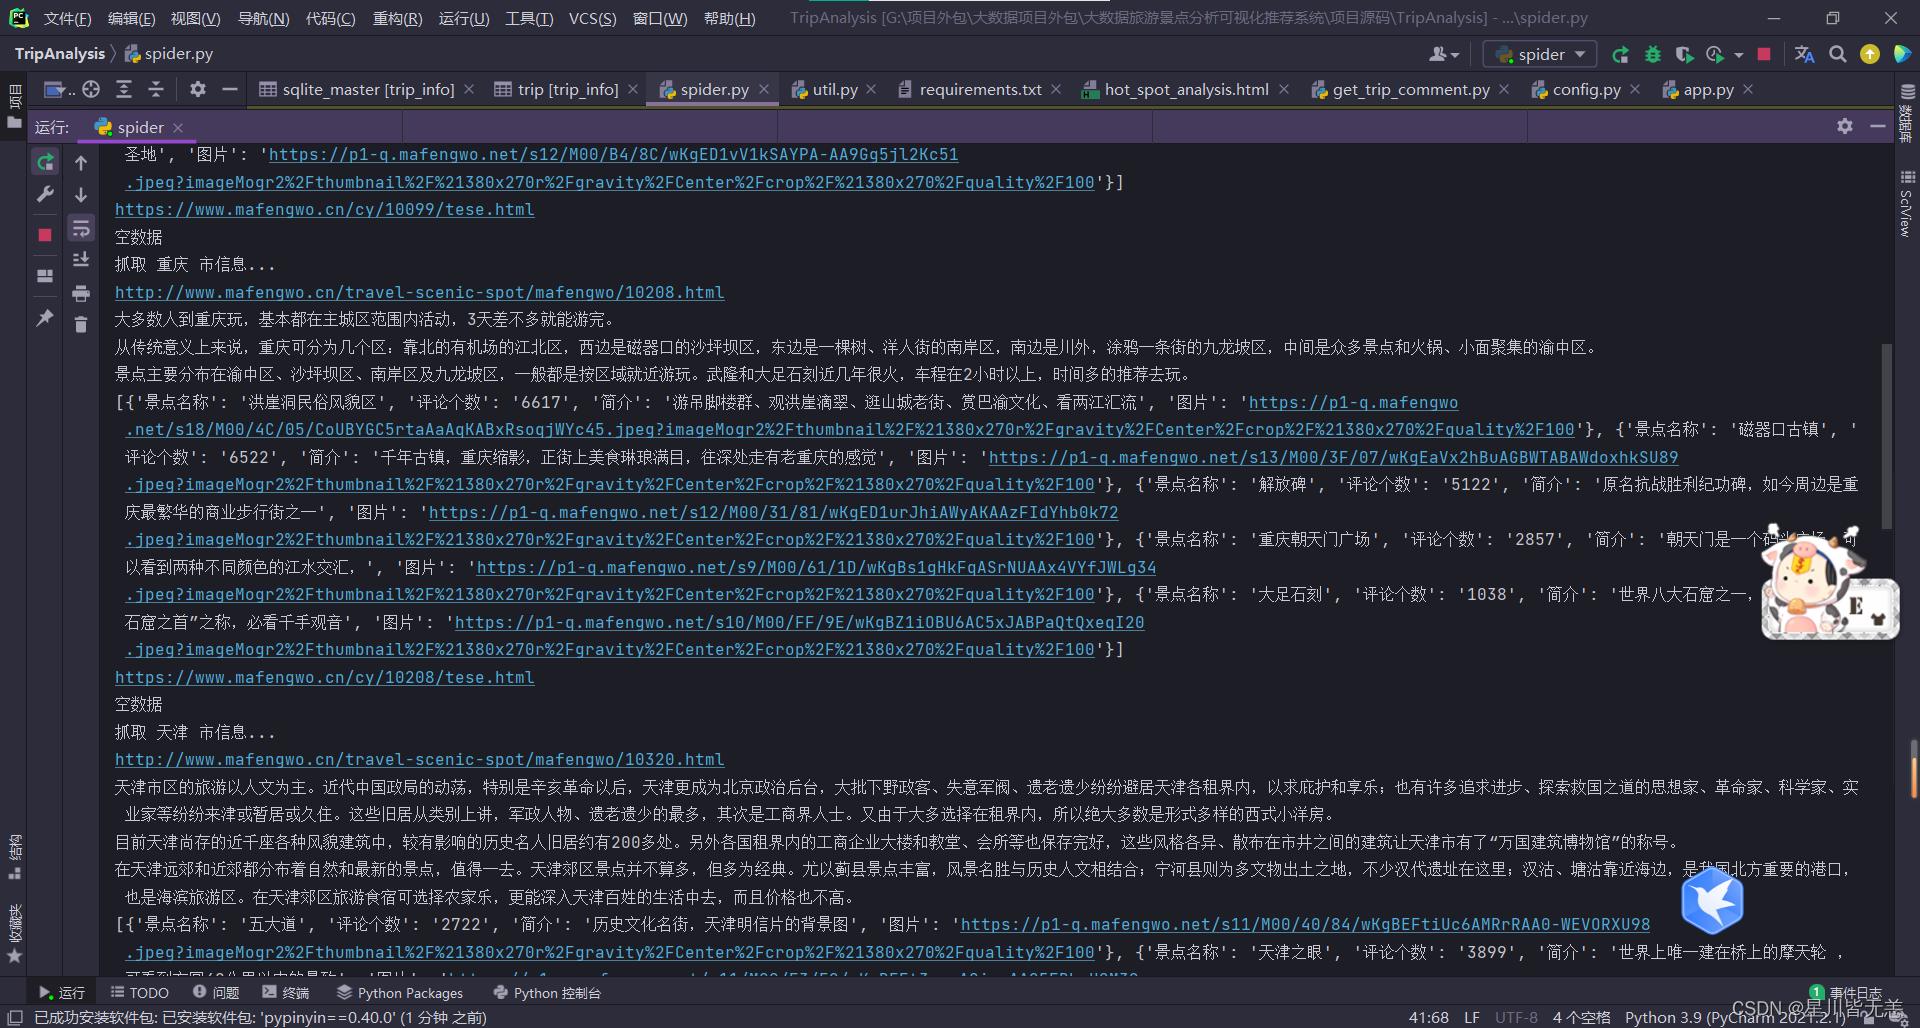Open project panel gear options

pos(198,89)
